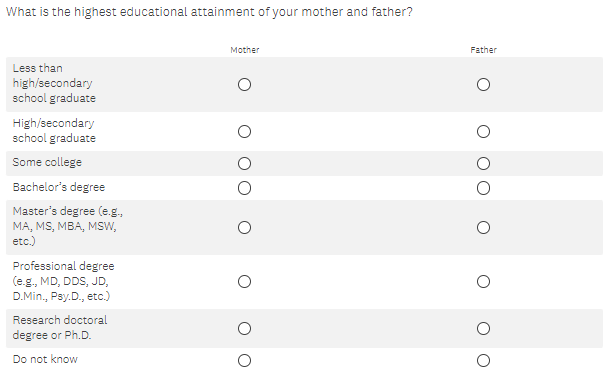The image size is (607, 373).
Task: Click the Mother column header
Action: (x=245, y=50)
